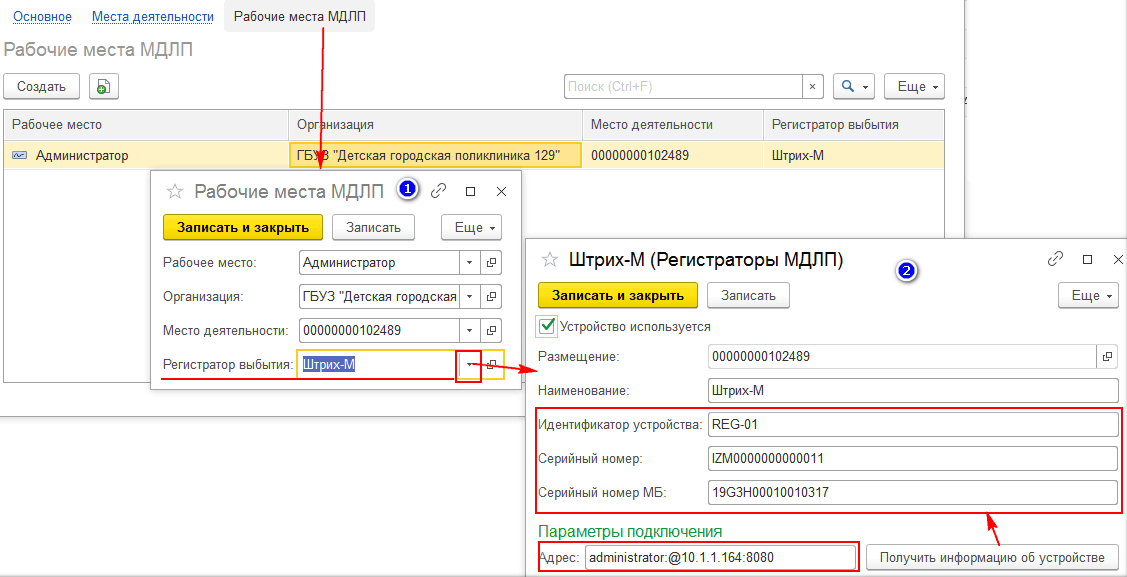Open the magnifier search options dropdown

[x=854, y=87]
